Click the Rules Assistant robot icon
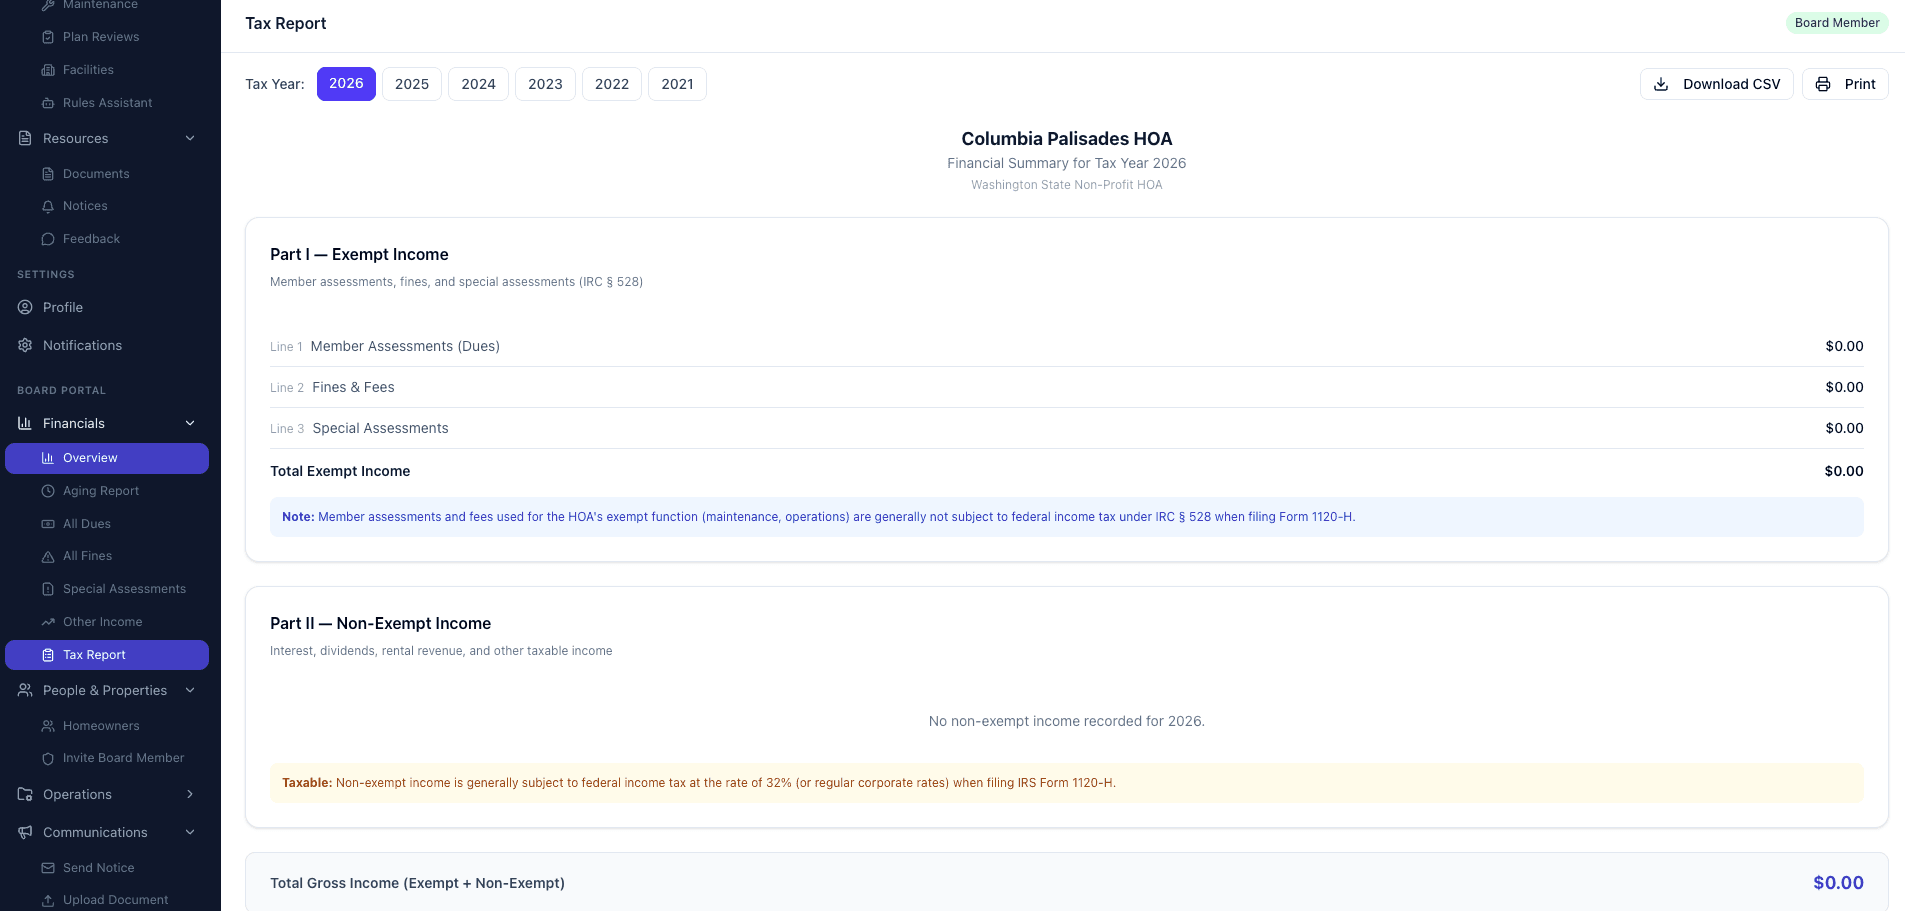The width and height of the screenshot is (1905, 911). coord(48,103)
